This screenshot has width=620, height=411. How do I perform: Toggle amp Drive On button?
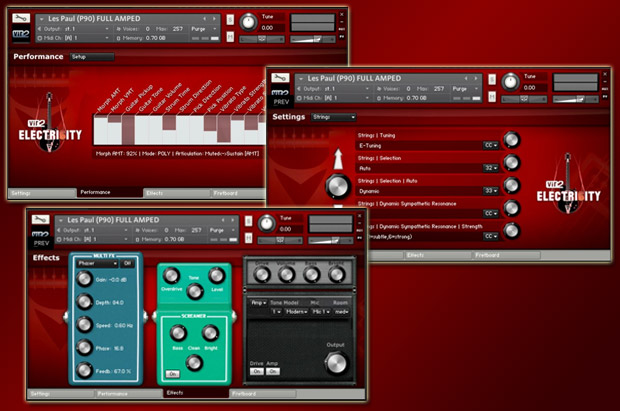pos(257,371)
